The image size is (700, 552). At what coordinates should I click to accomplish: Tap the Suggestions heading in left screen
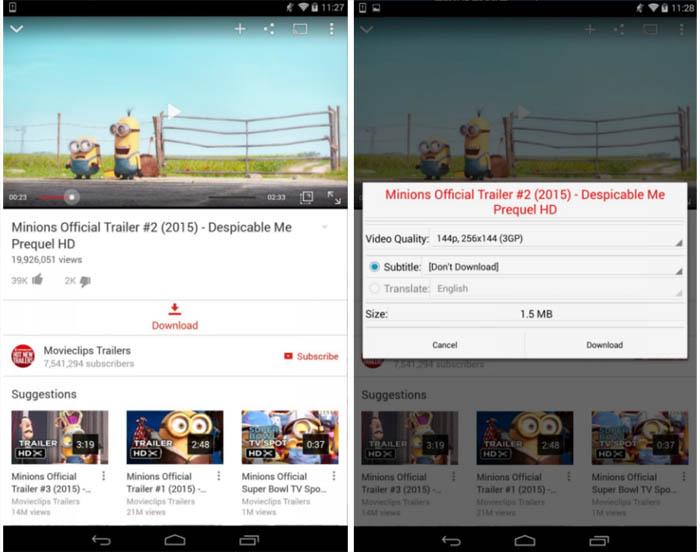(x=44, y=394)
